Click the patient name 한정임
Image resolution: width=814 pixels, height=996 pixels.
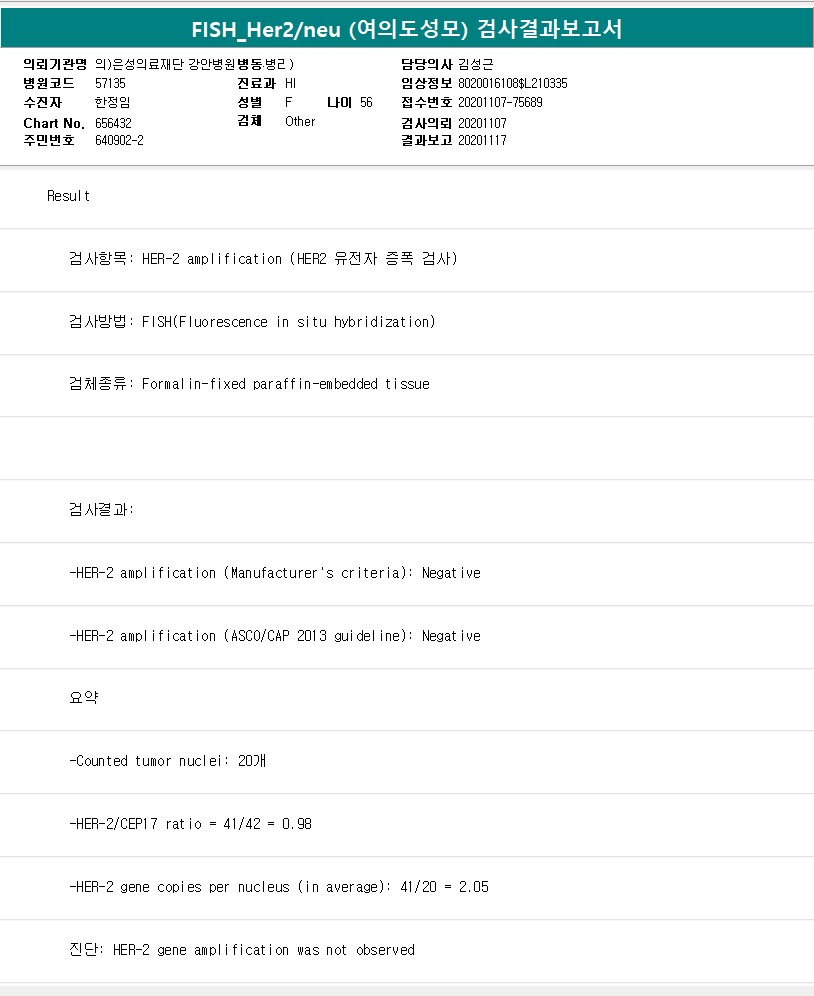113,103
